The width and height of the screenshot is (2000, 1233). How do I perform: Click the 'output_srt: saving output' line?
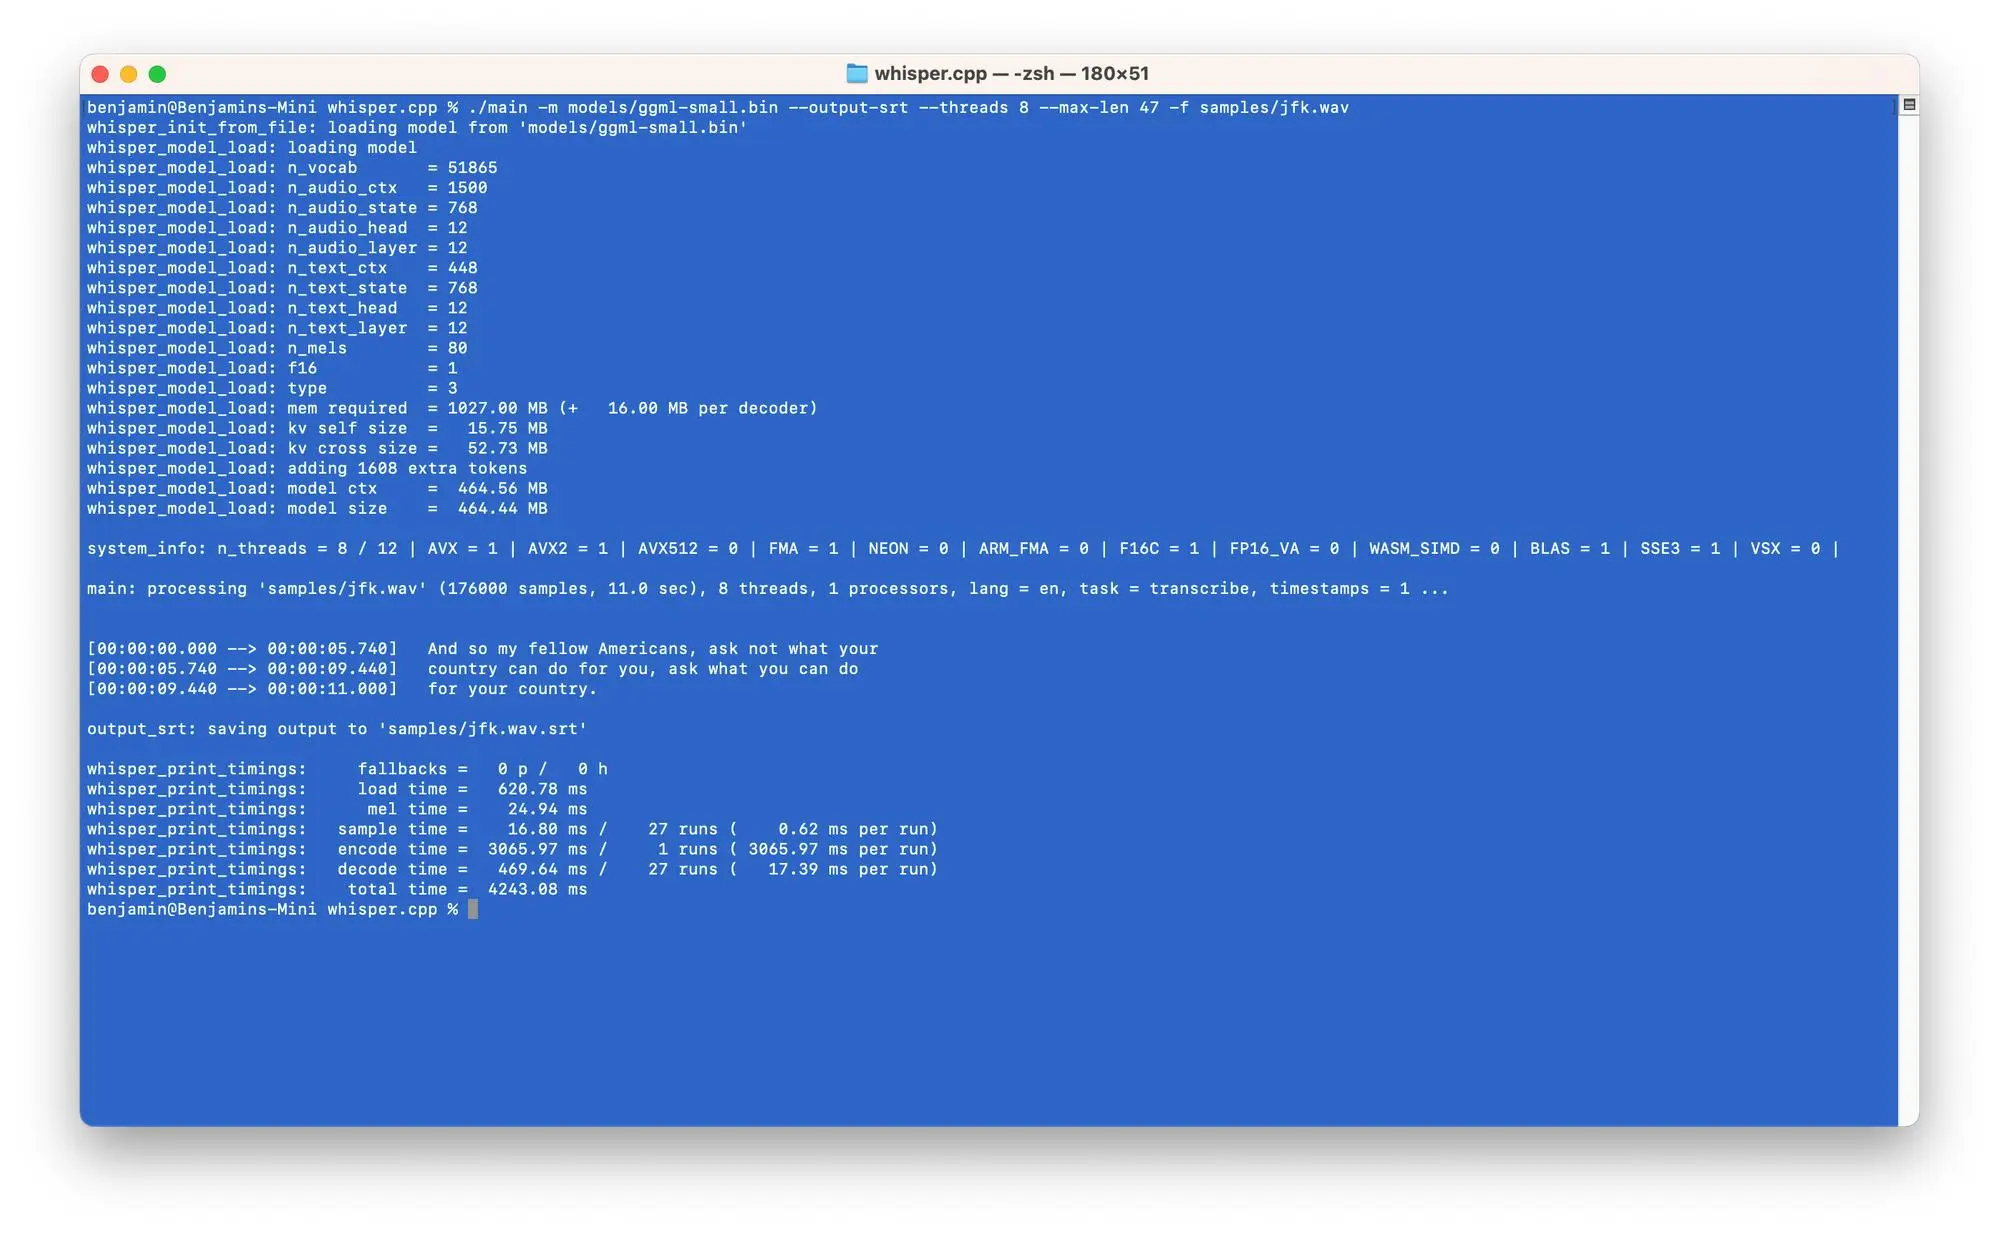point(337,728)
